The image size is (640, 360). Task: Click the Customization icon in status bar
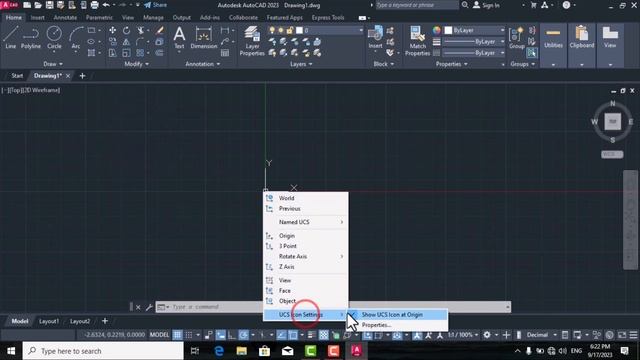633,335
